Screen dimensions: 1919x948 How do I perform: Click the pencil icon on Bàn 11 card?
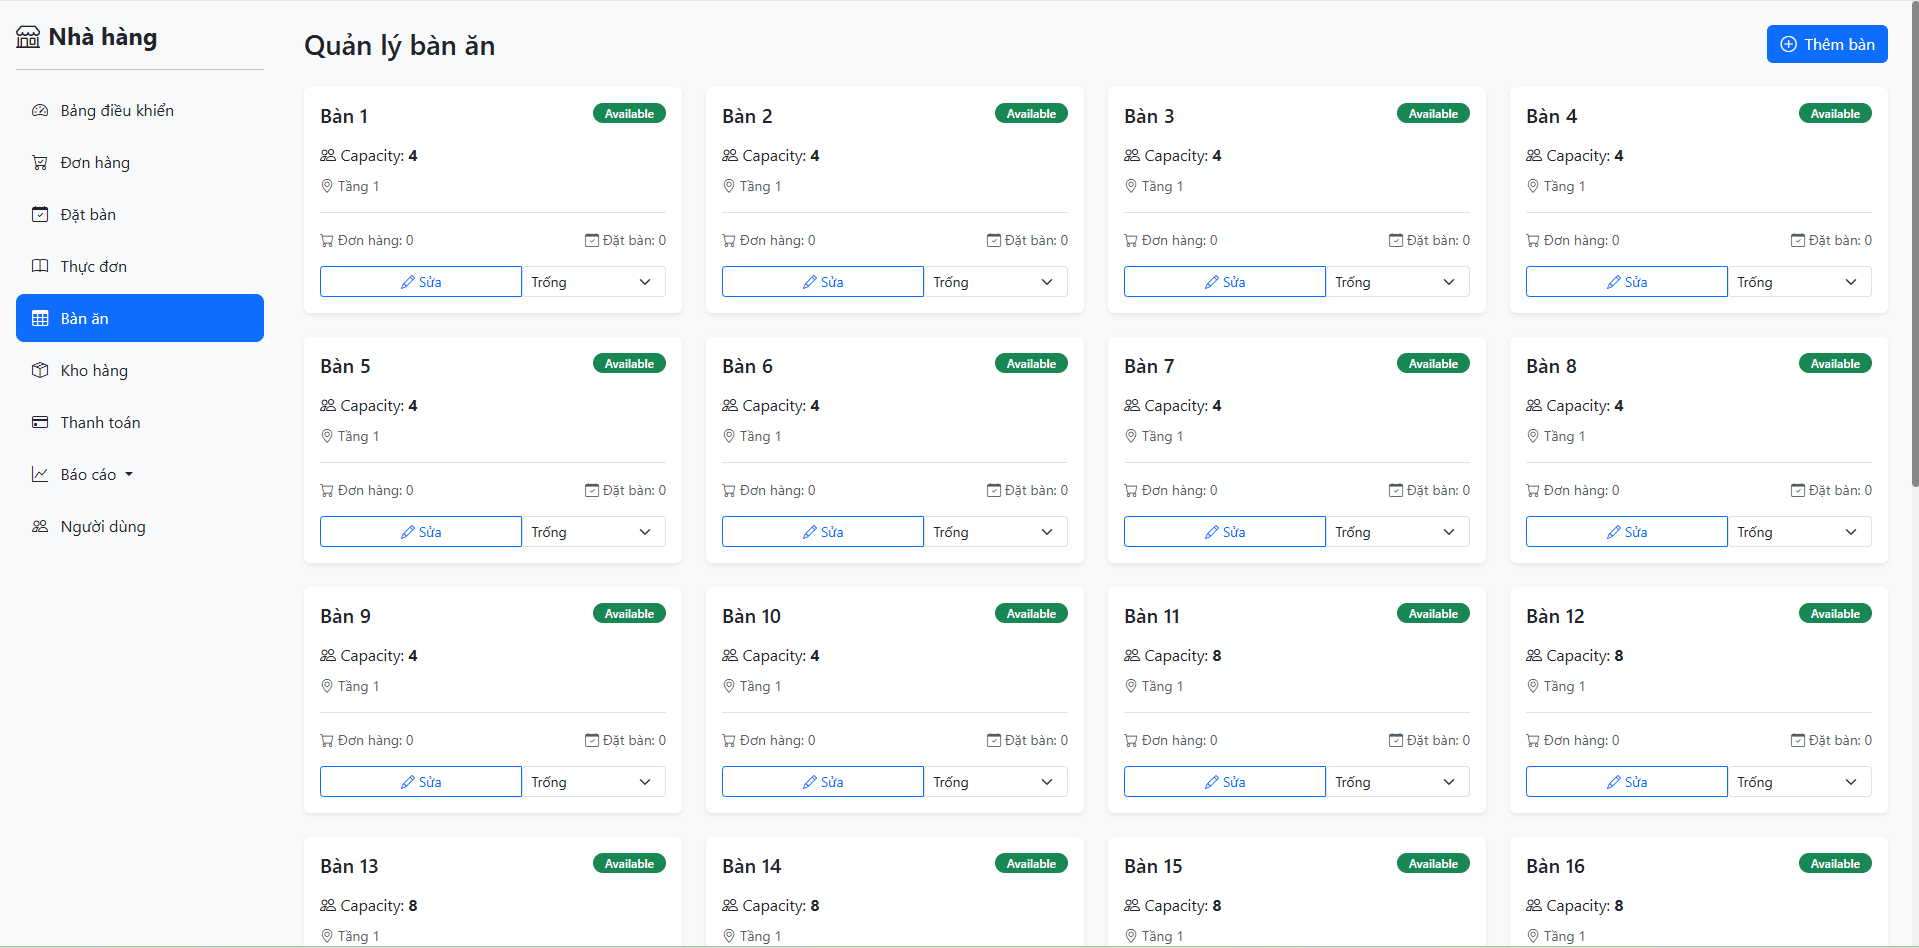pos(1212,782)
